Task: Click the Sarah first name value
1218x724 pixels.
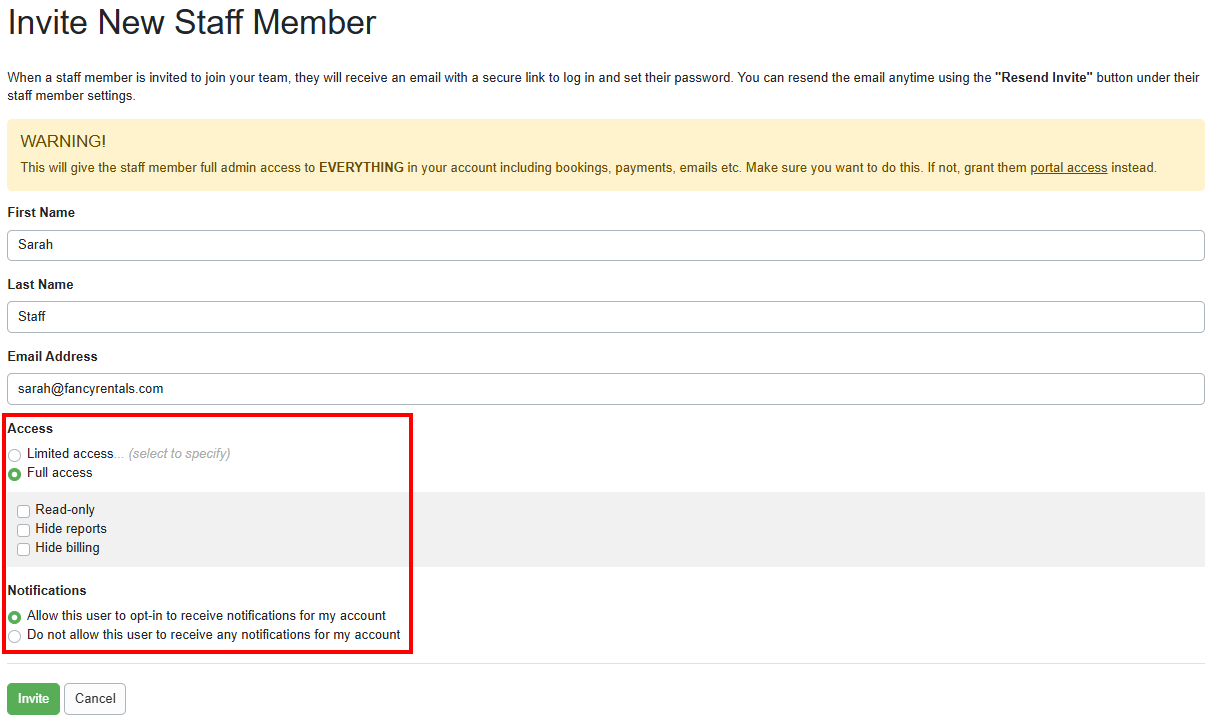Action: click(36, 245)
